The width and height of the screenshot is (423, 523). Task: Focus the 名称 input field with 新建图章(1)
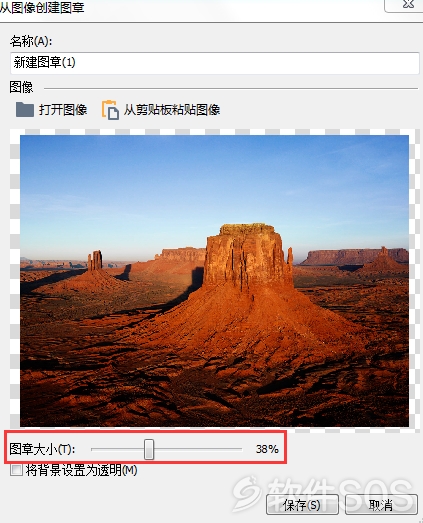tap(215, 63)
